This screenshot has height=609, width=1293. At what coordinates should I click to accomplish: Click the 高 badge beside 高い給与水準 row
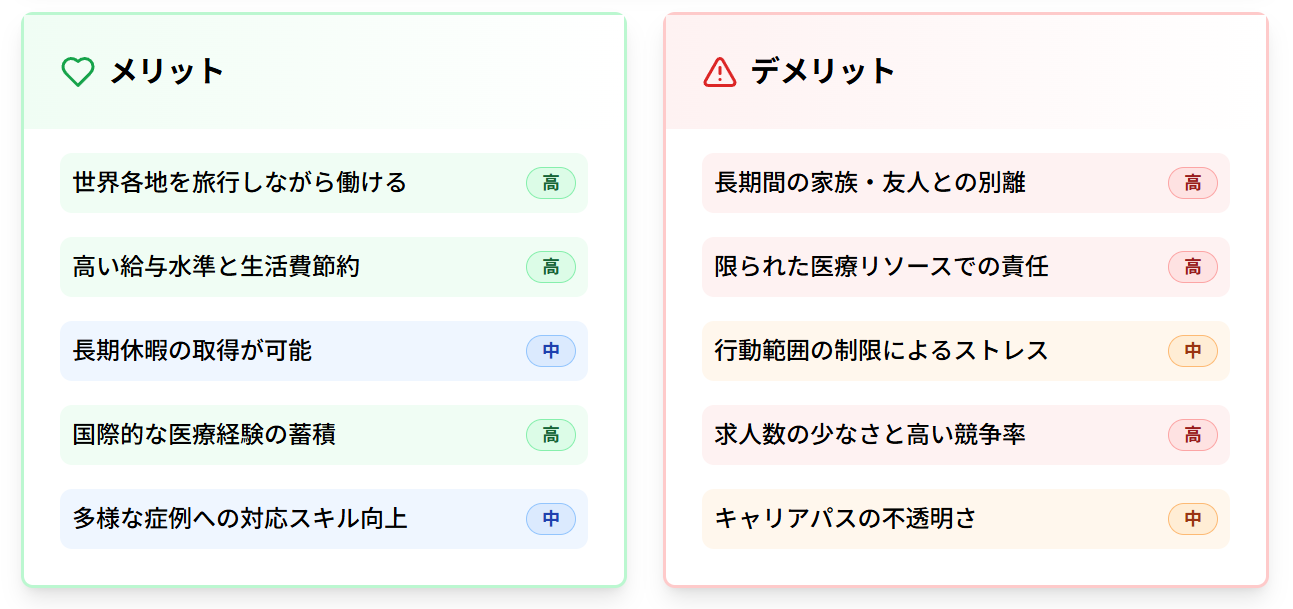tap(551, 267)
